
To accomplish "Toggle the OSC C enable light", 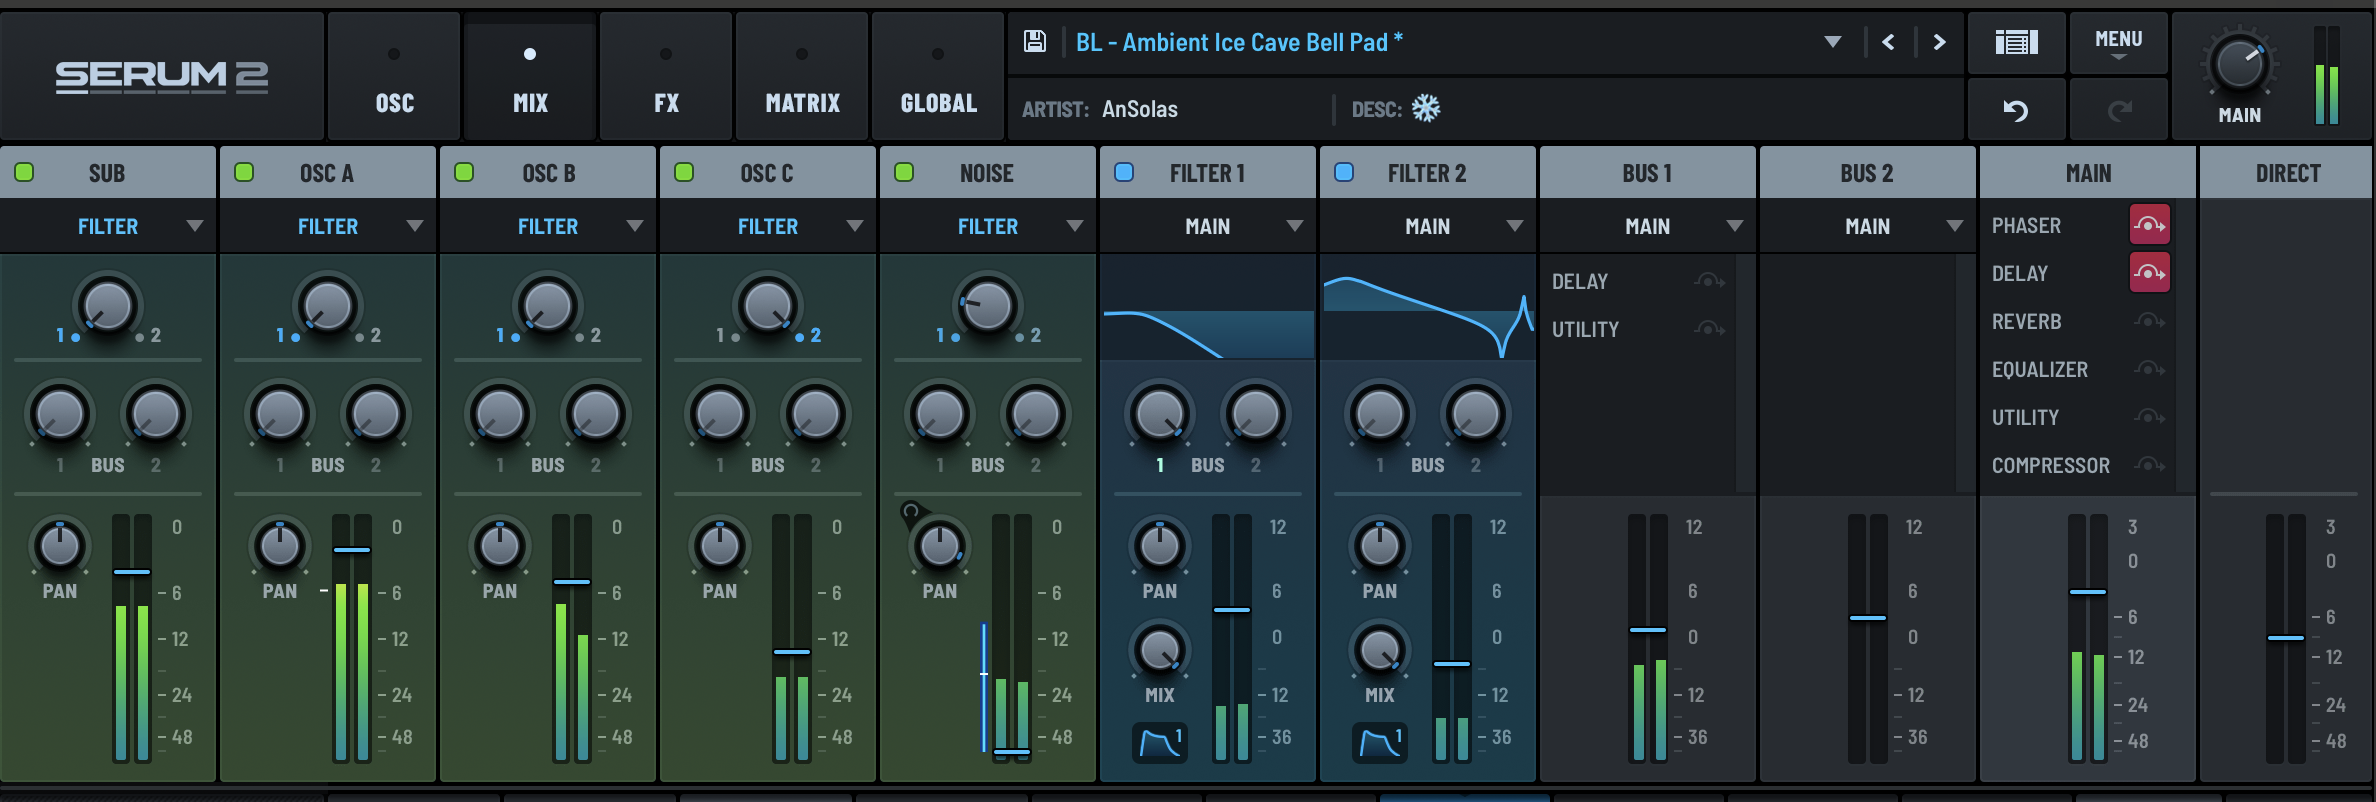I will [x=684, y=172].
